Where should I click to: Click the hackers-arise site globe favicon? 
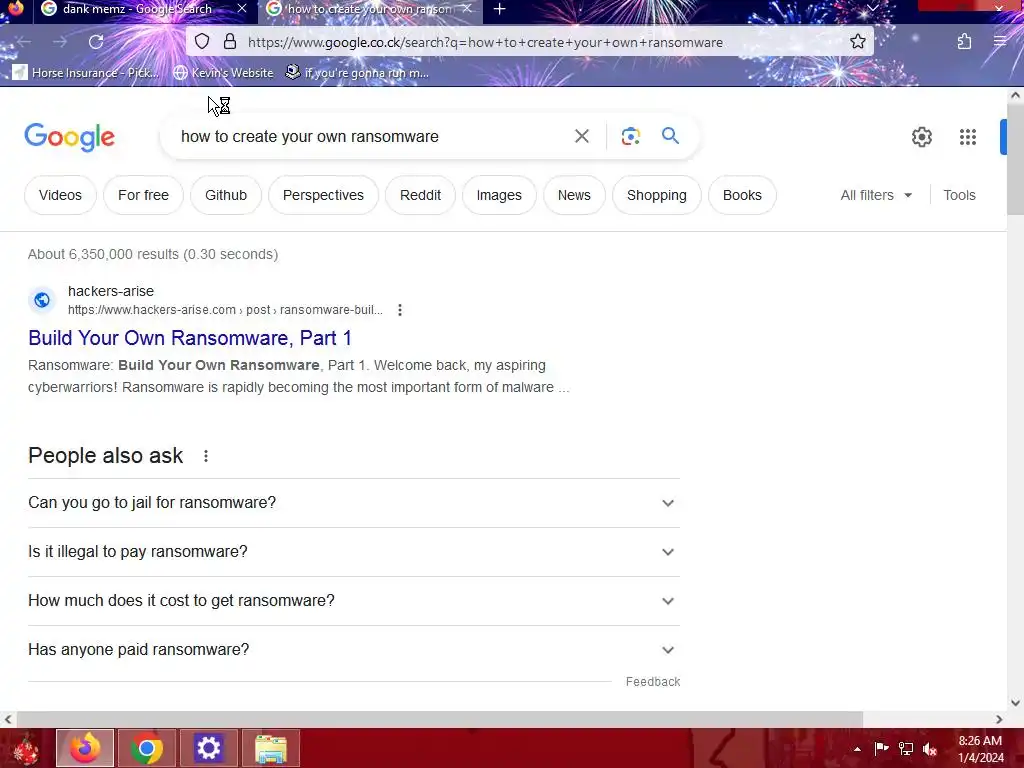click(x=42, y=300)
